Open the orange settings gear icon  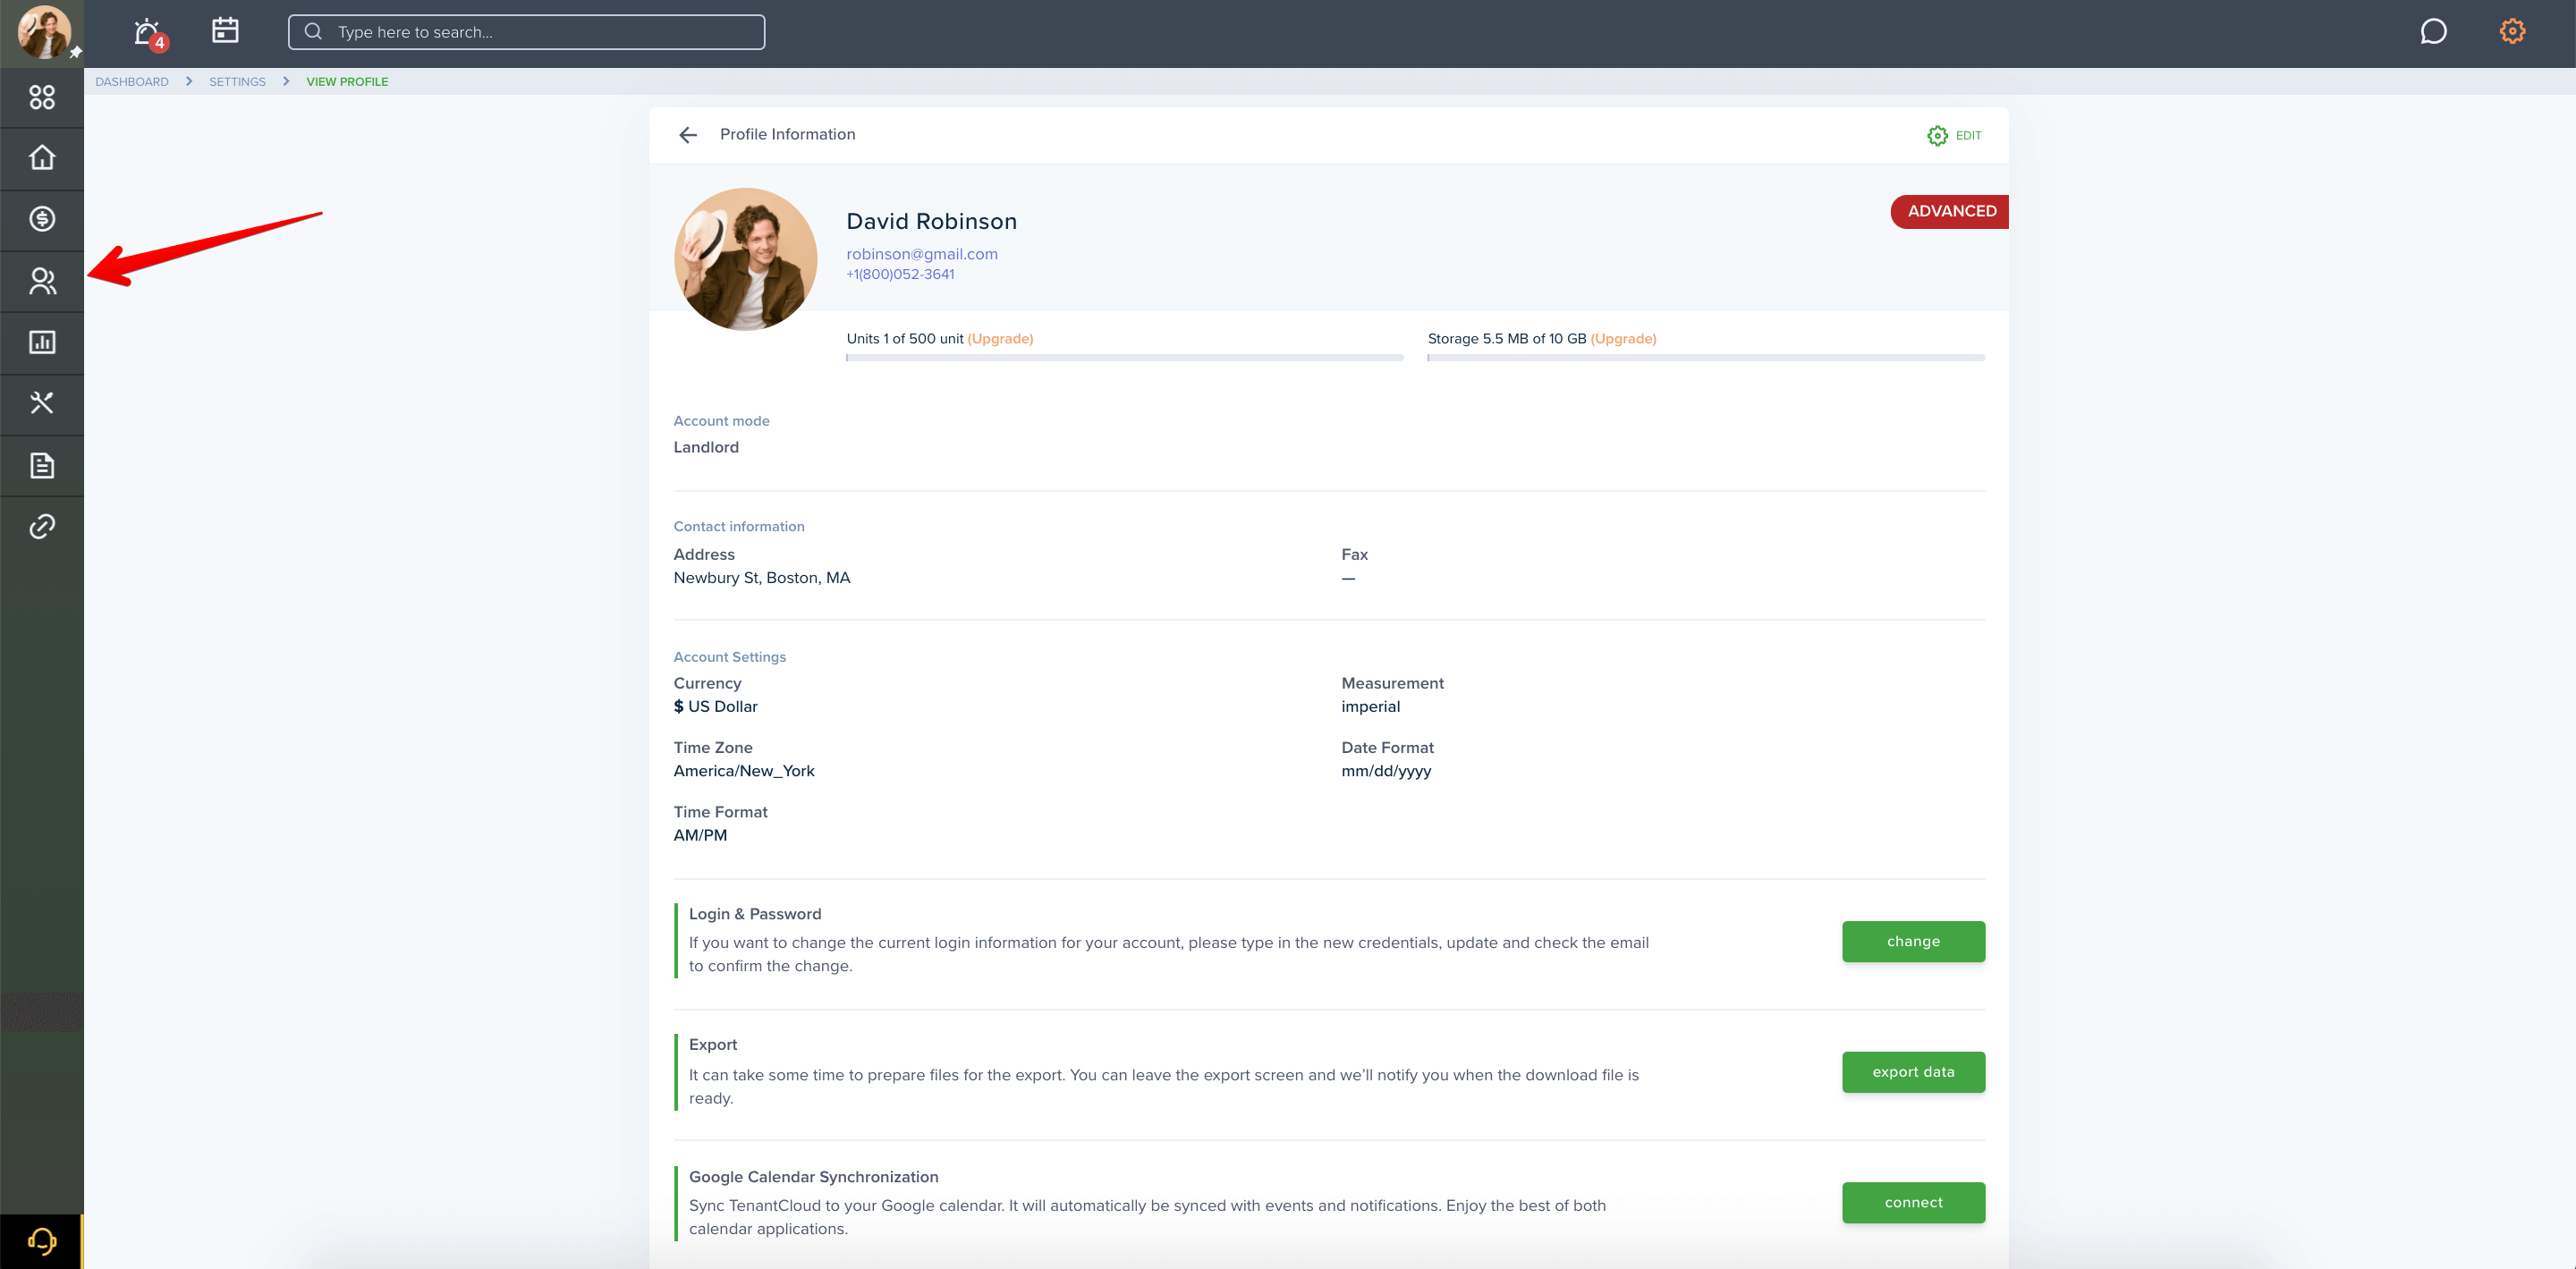(2512, 32)
